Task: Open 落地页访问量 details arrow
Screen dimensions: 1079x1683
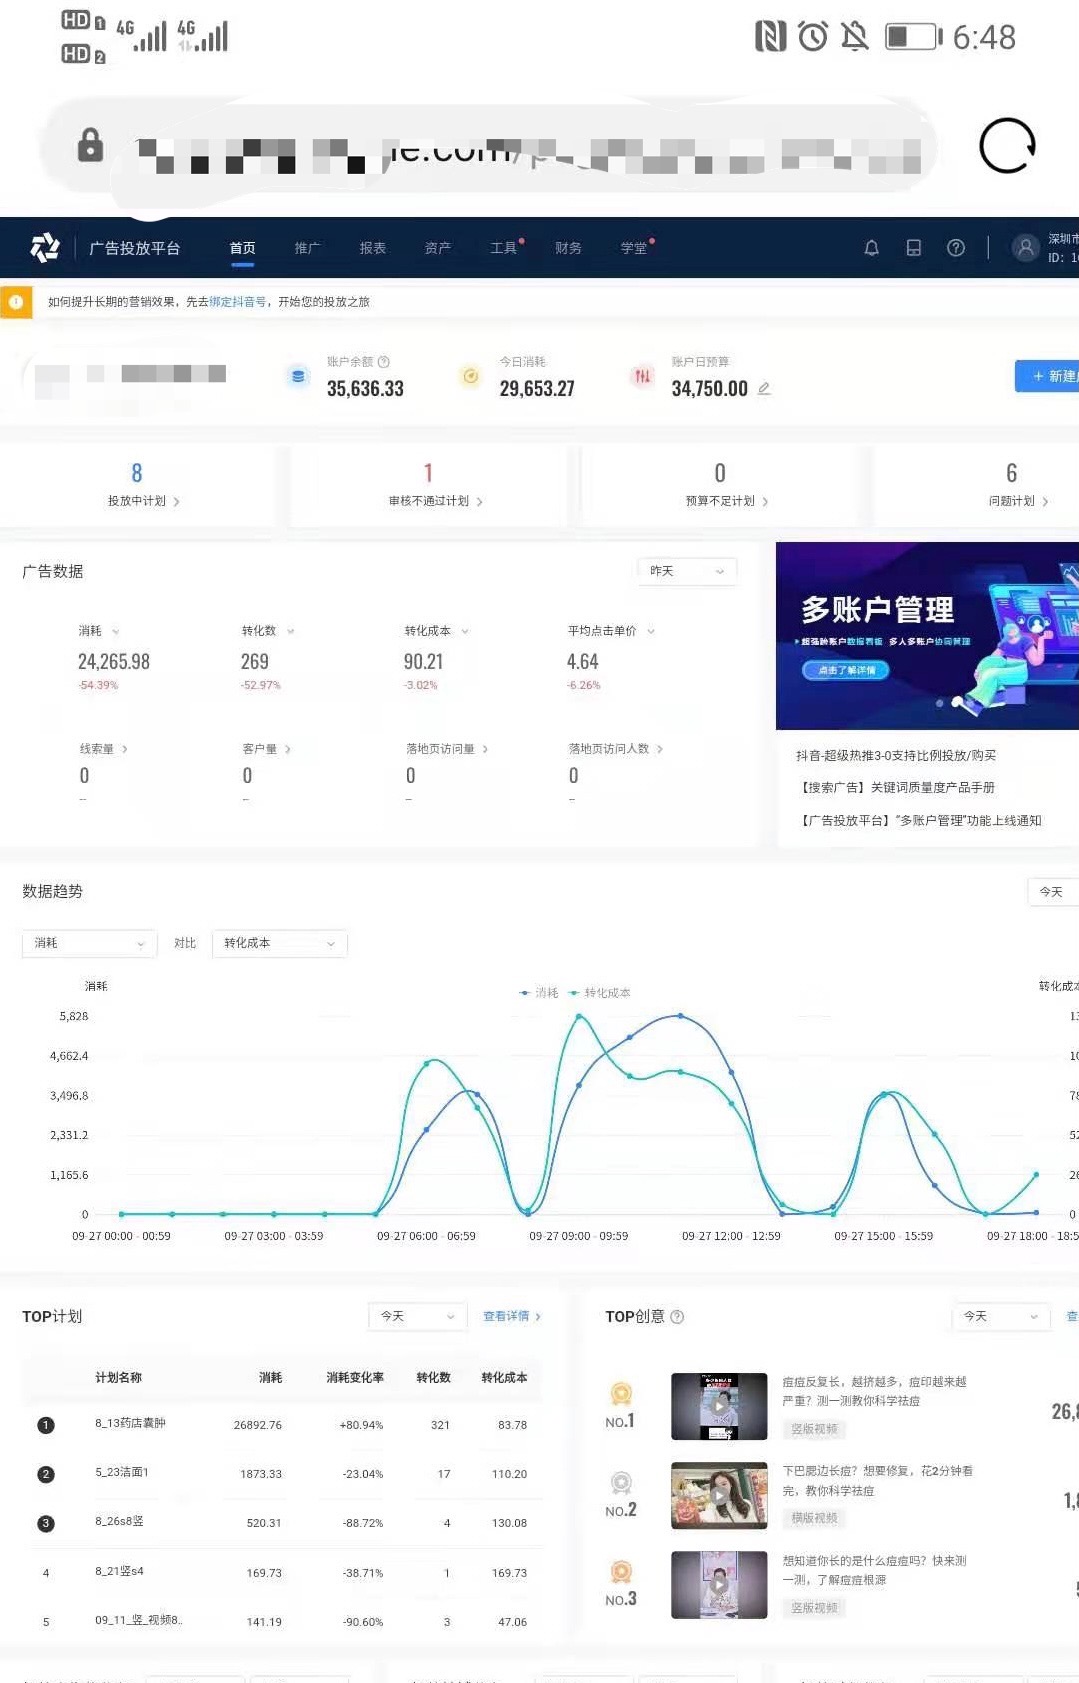Action: pyautogui.click(x=485, y=749)
